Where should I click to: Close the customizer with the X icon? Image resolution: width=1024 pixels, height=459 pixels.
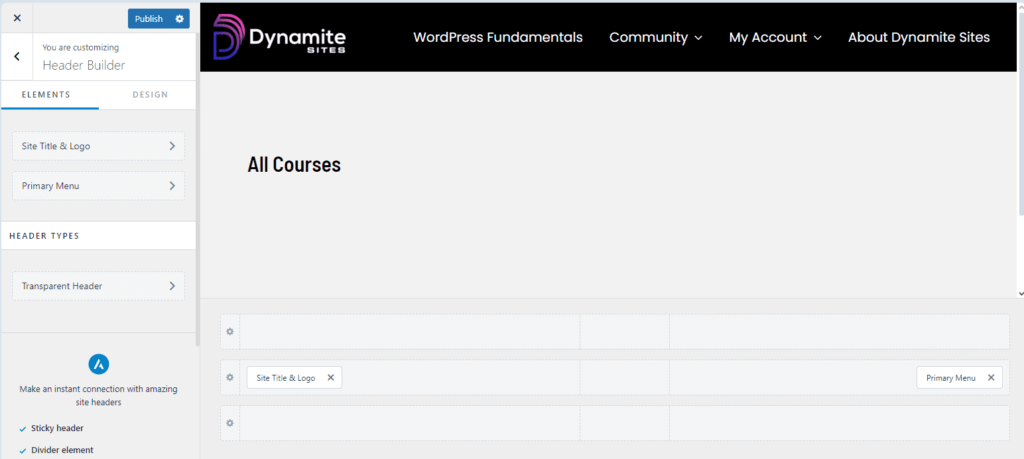pyautogui.click(x=17, y=18)
